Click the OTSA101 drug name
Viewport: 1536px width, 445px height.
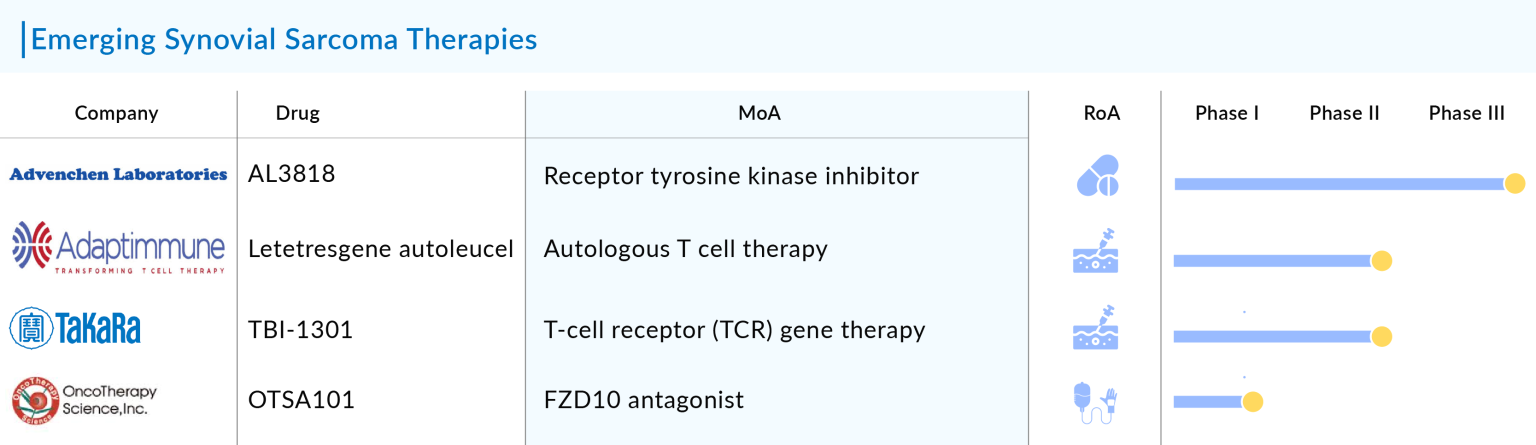301,401
